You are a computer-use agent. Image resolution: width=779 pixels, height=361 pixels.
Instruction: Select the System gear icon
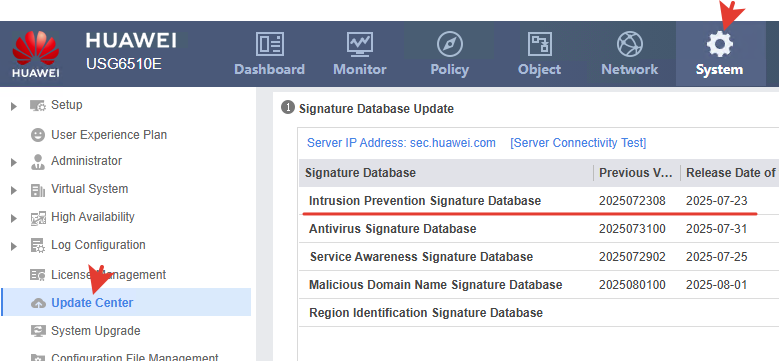point(719,44)
